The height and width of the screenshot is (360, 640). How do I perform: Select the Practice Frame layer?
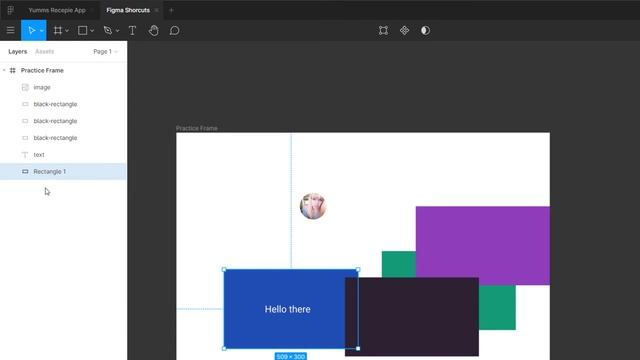63,70
